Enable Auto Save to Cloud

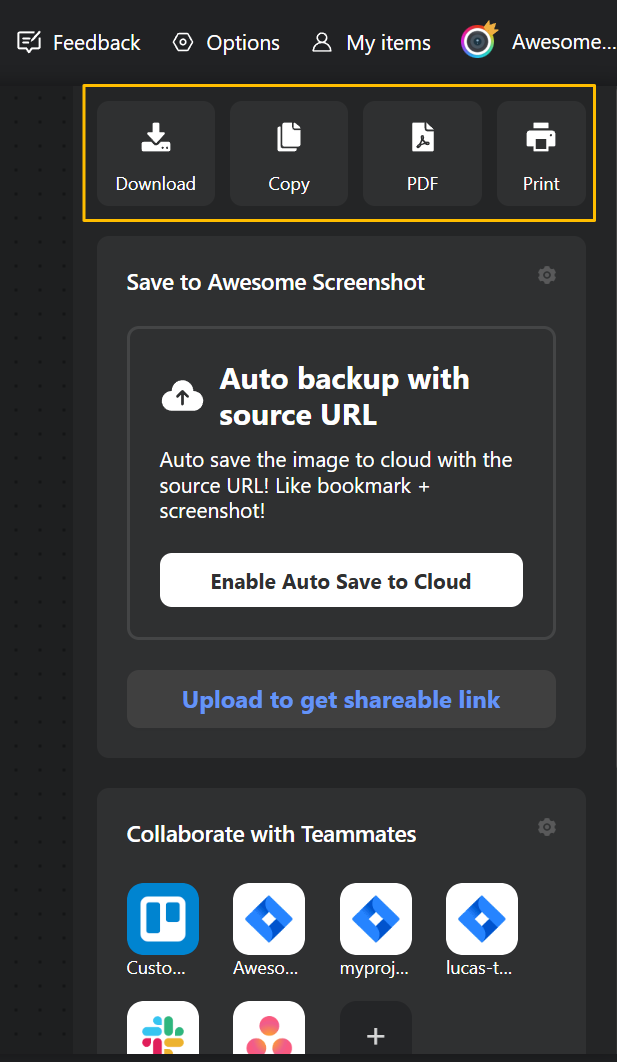(341, 579)
